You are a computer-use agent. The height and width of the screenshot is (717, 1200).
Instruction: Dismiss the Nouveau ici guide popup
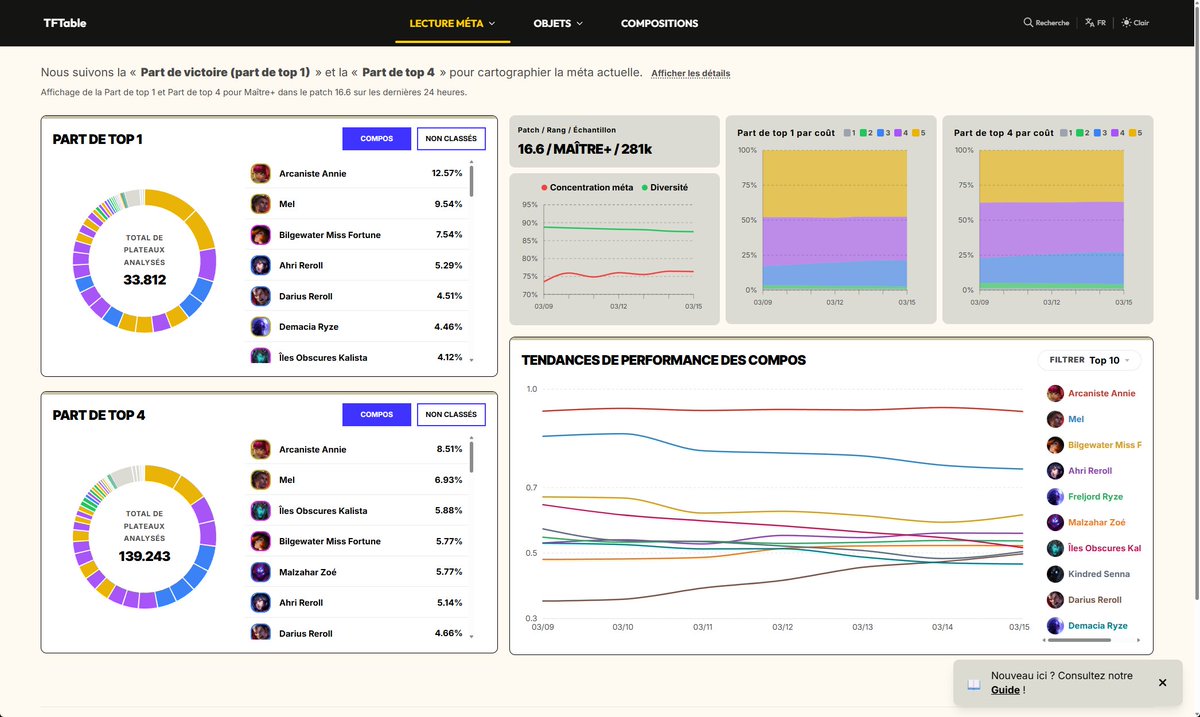(1162, 683)
